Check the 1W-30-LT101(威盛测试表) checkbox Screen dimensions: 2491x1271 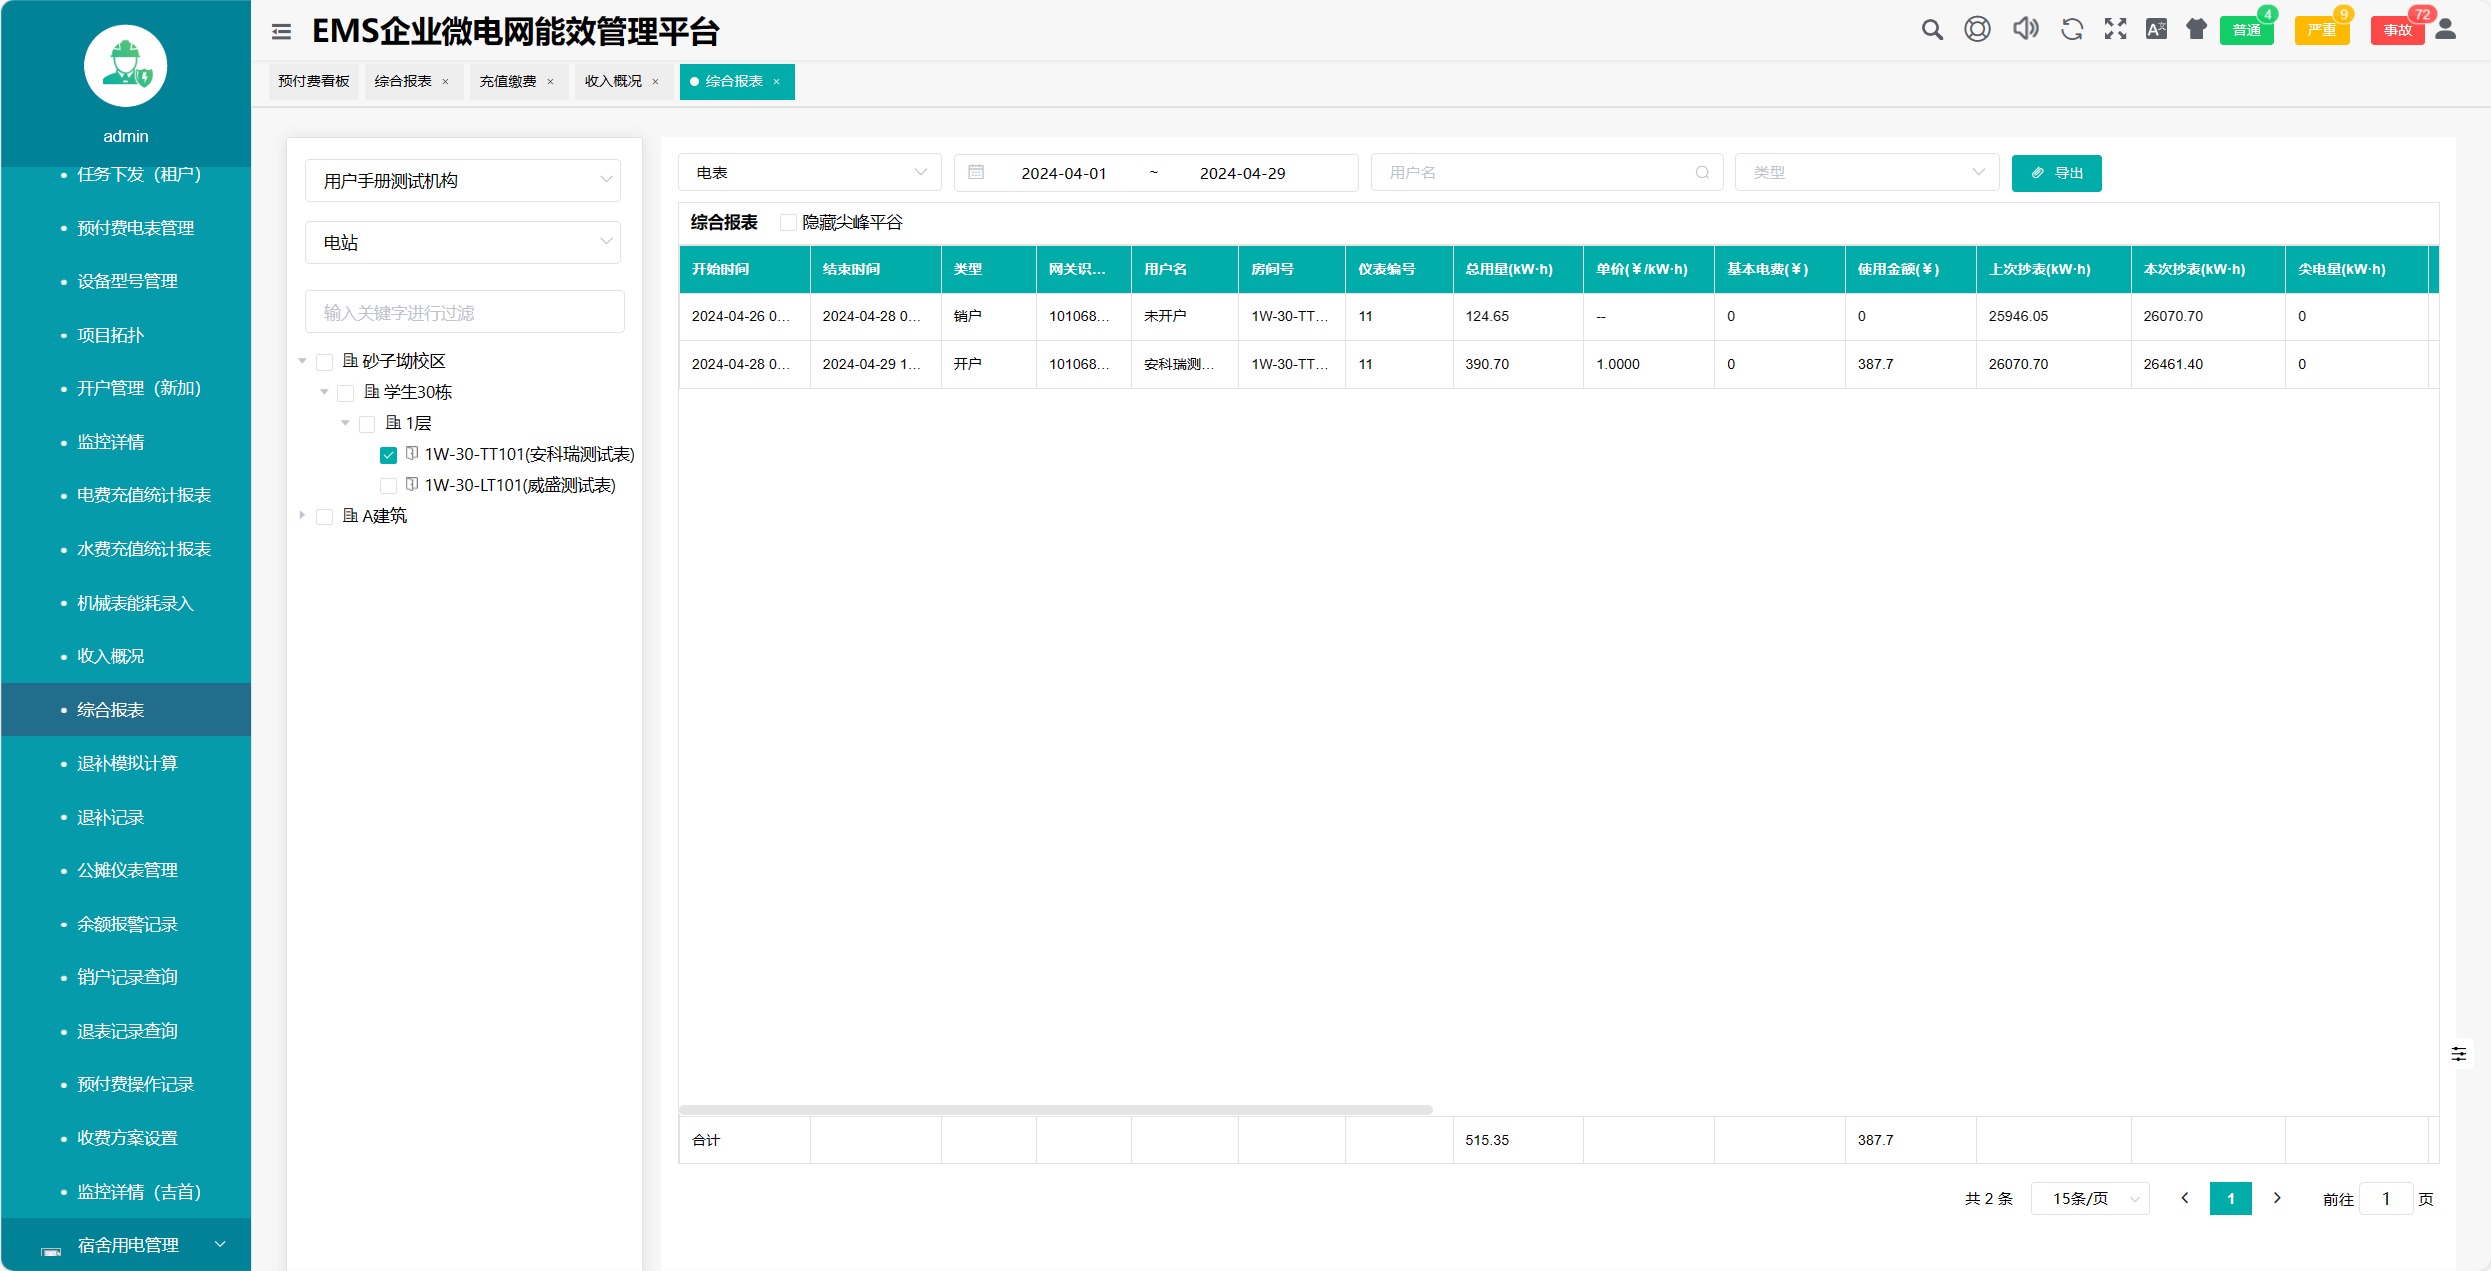(x=389, y=486)
